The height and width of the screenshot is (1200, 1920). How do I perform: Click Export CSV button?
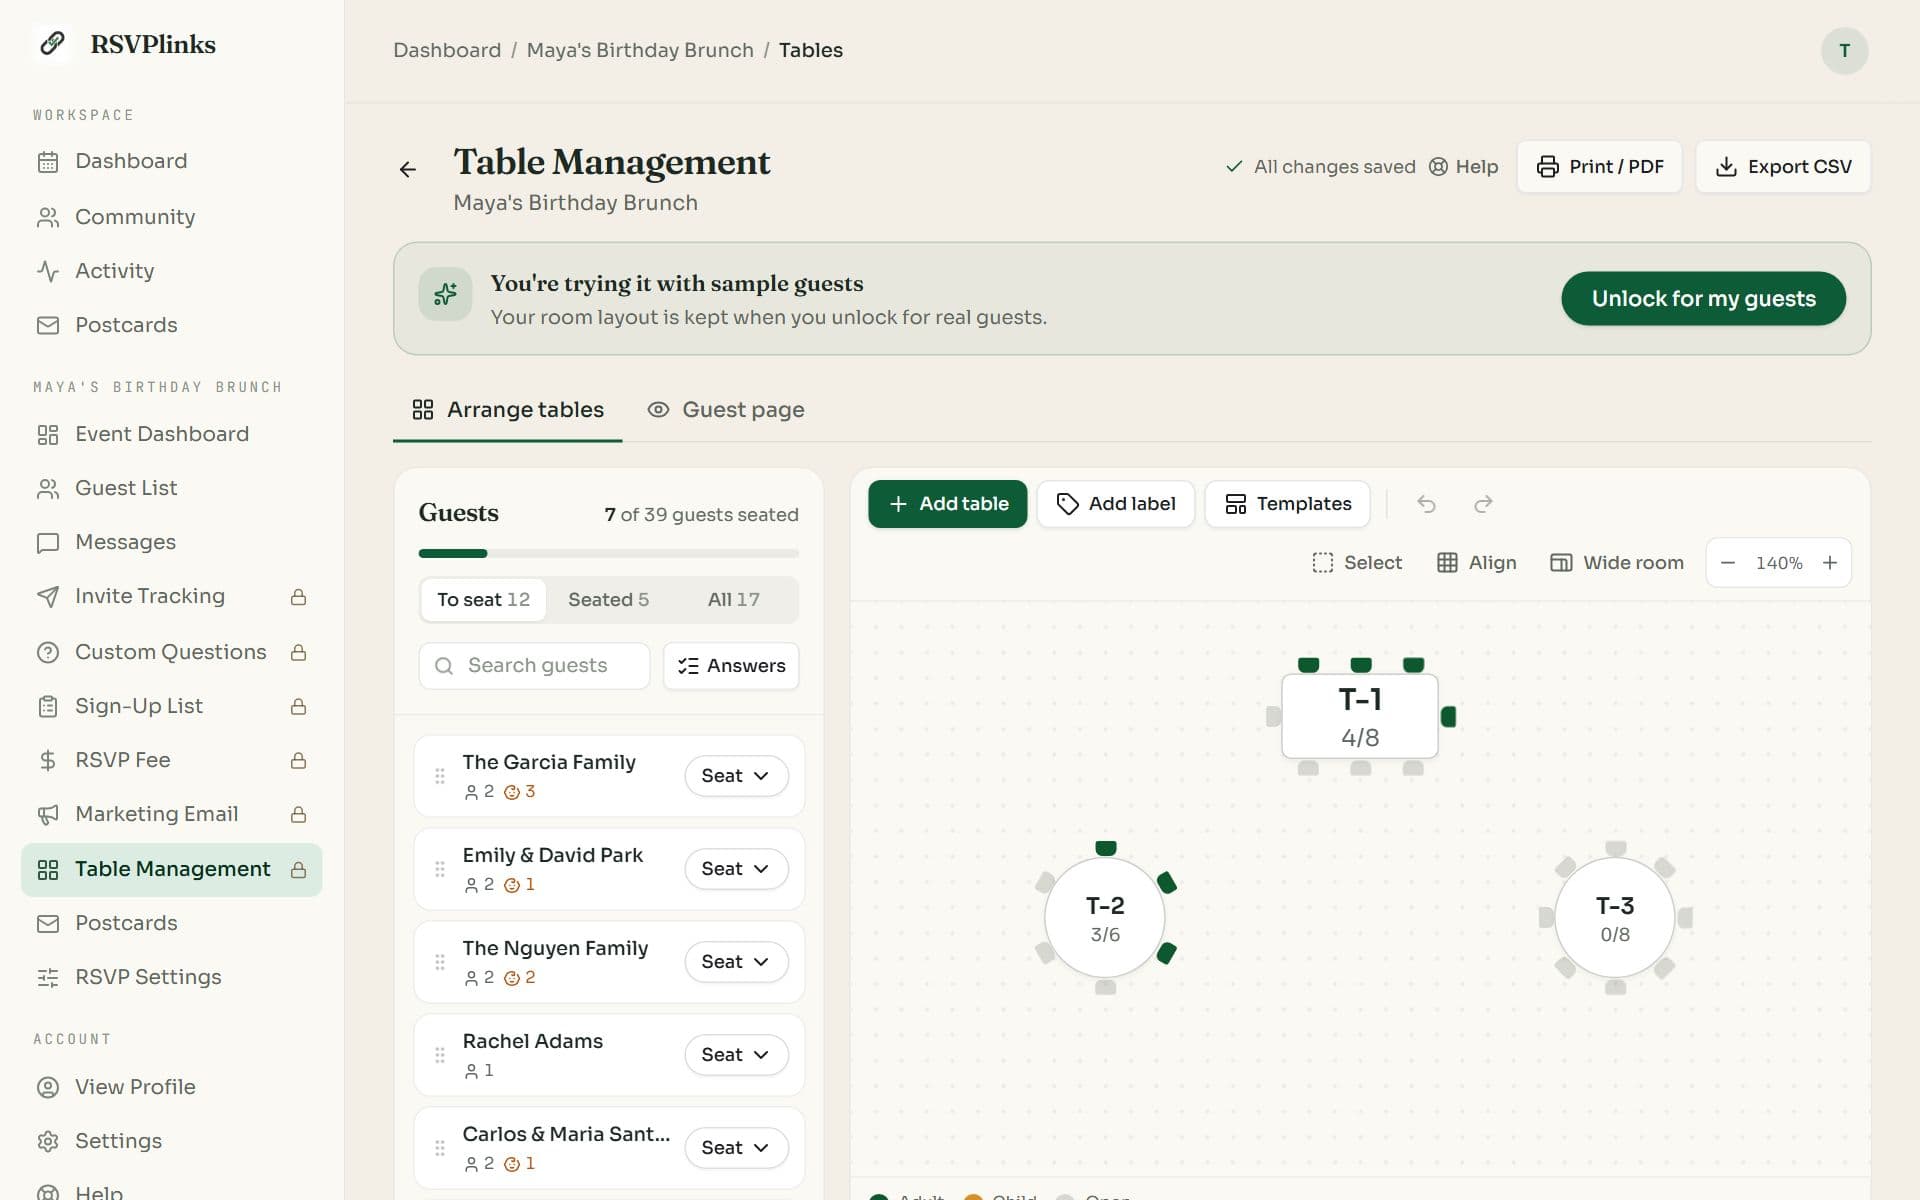pos(1783,167)
